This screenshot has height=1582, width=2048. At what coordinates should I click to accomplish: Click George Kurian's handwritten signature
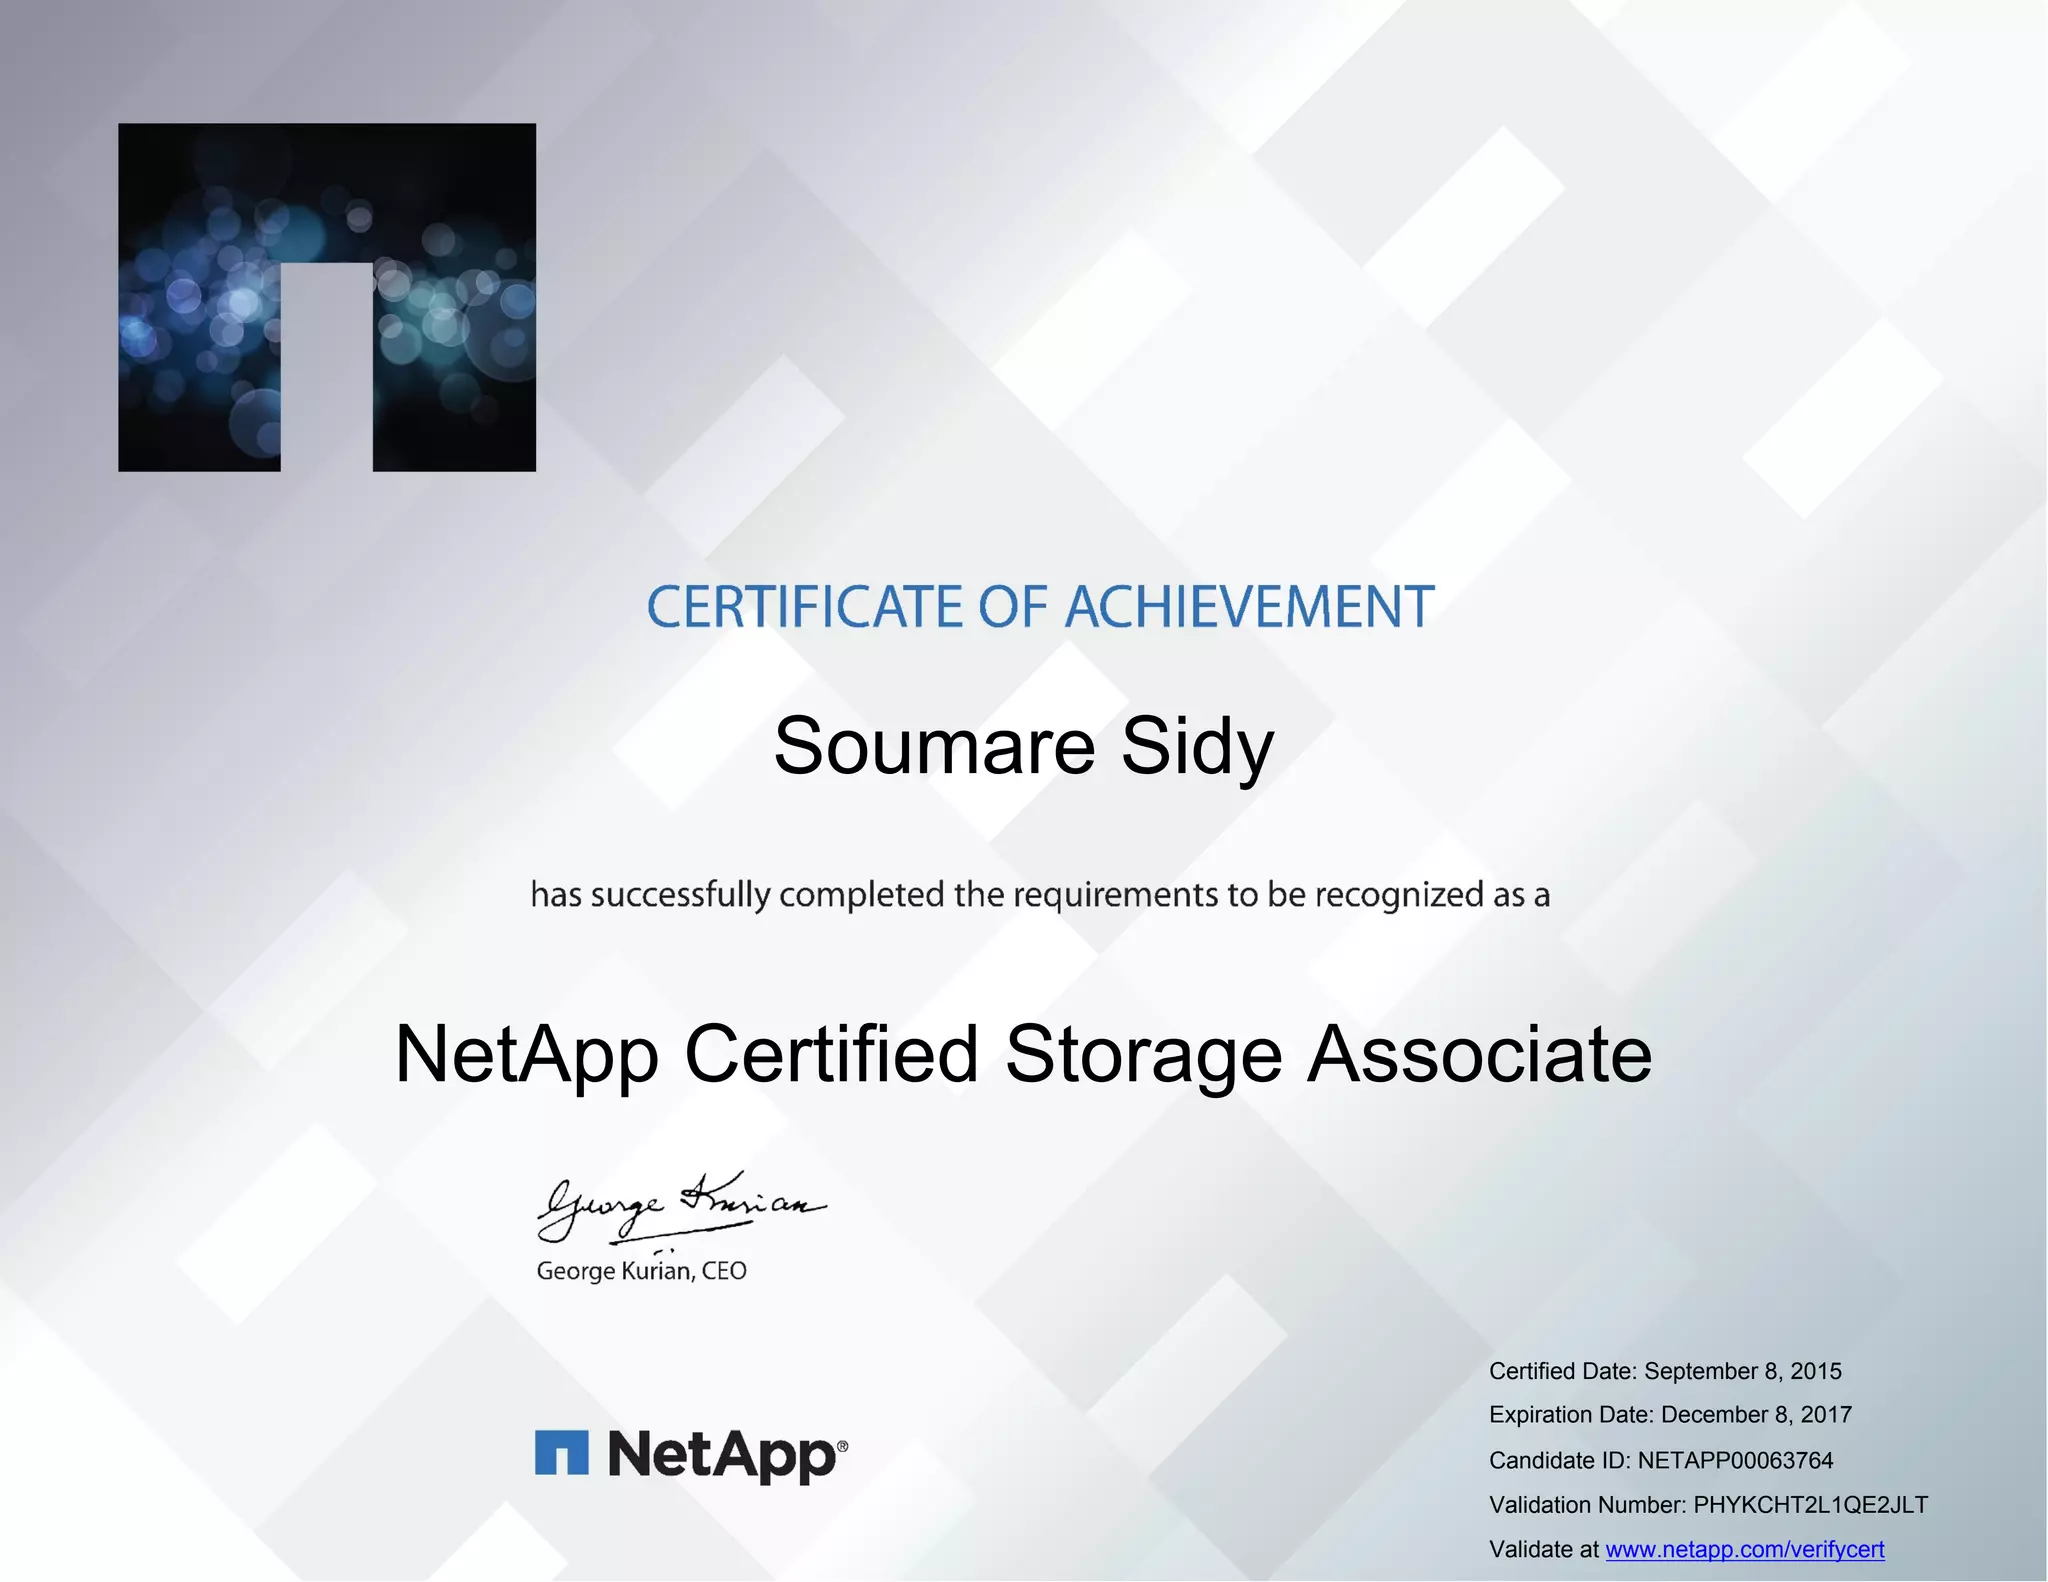[680, 1205]
